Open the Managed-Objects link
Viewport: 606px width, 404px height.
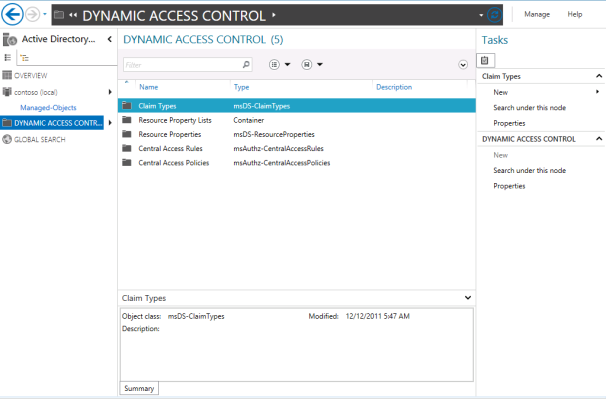(x=48, y=107)
